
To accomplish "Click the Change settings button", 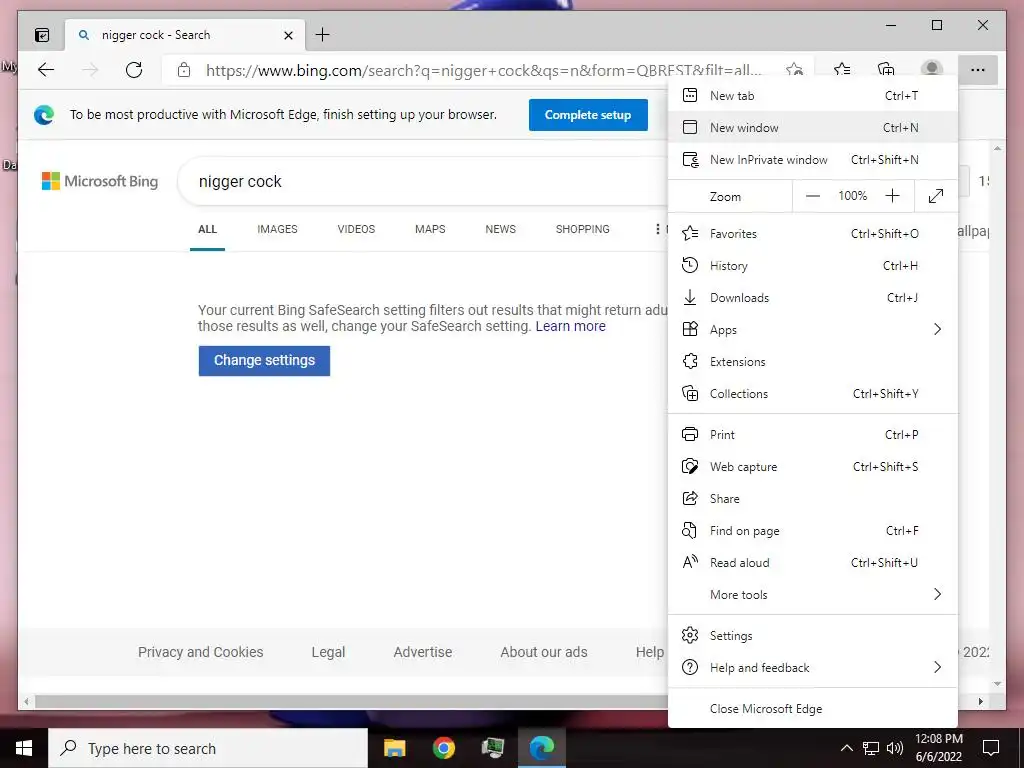I will (x=264, y=360).
